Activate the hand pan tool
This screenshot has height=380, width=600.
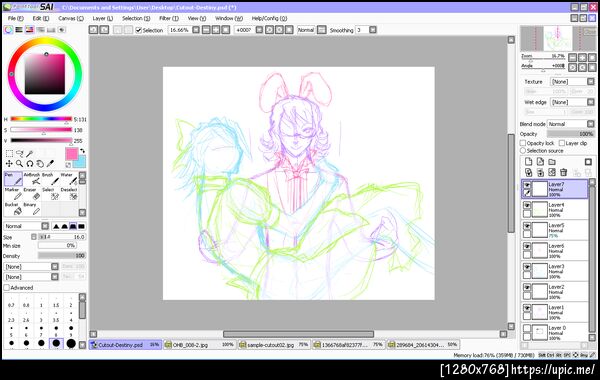(x=40, y=164)
